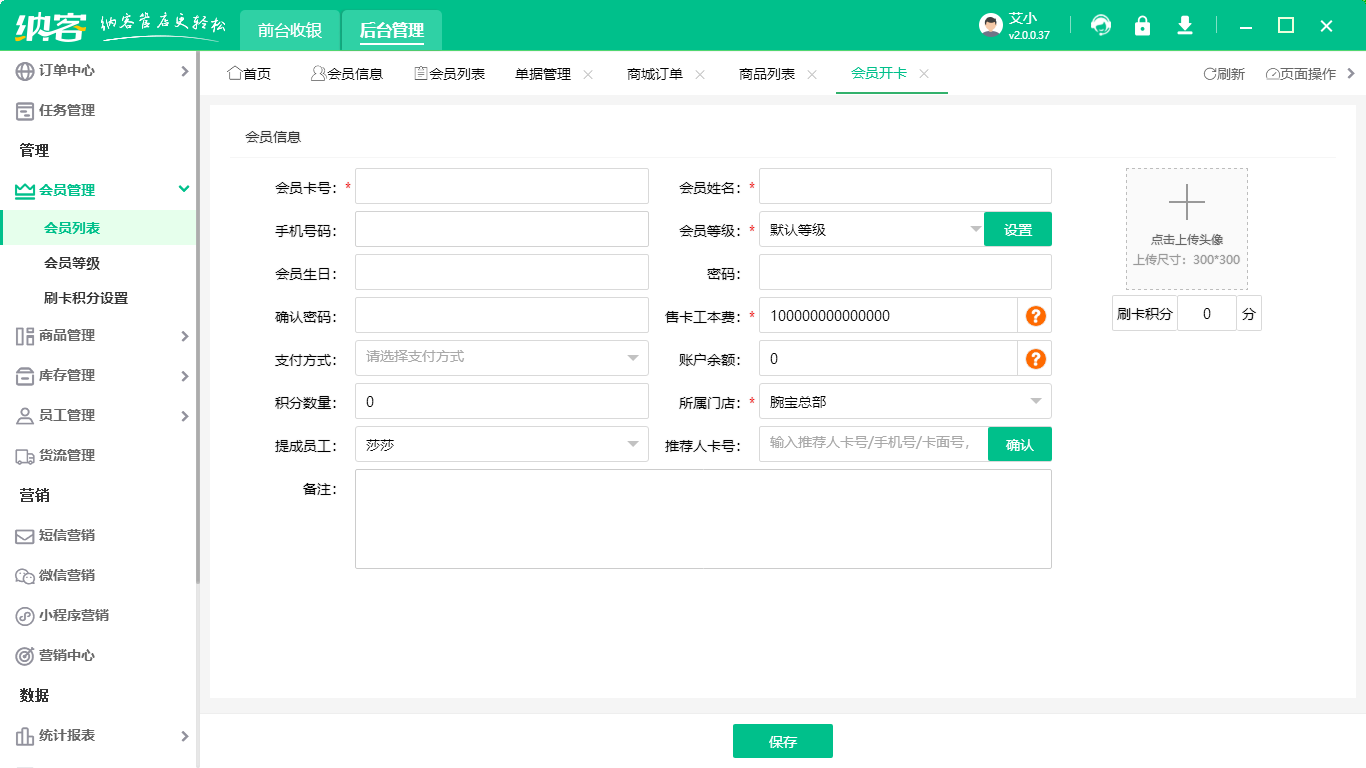The image size is (1366, 768).
Task: Collapse the 会员管理 sidebar section
Action: coord(183,189)
